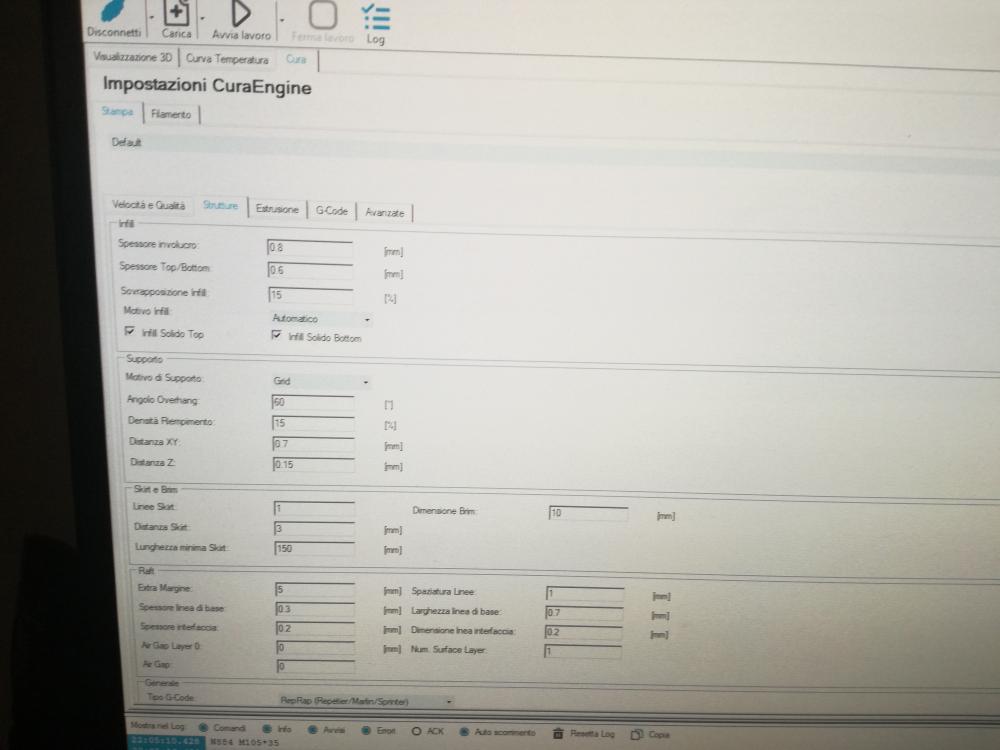Screen dimensions: 1000x750
Task: Open the Estrusione settings tab
Action: [x=277, y=209]
